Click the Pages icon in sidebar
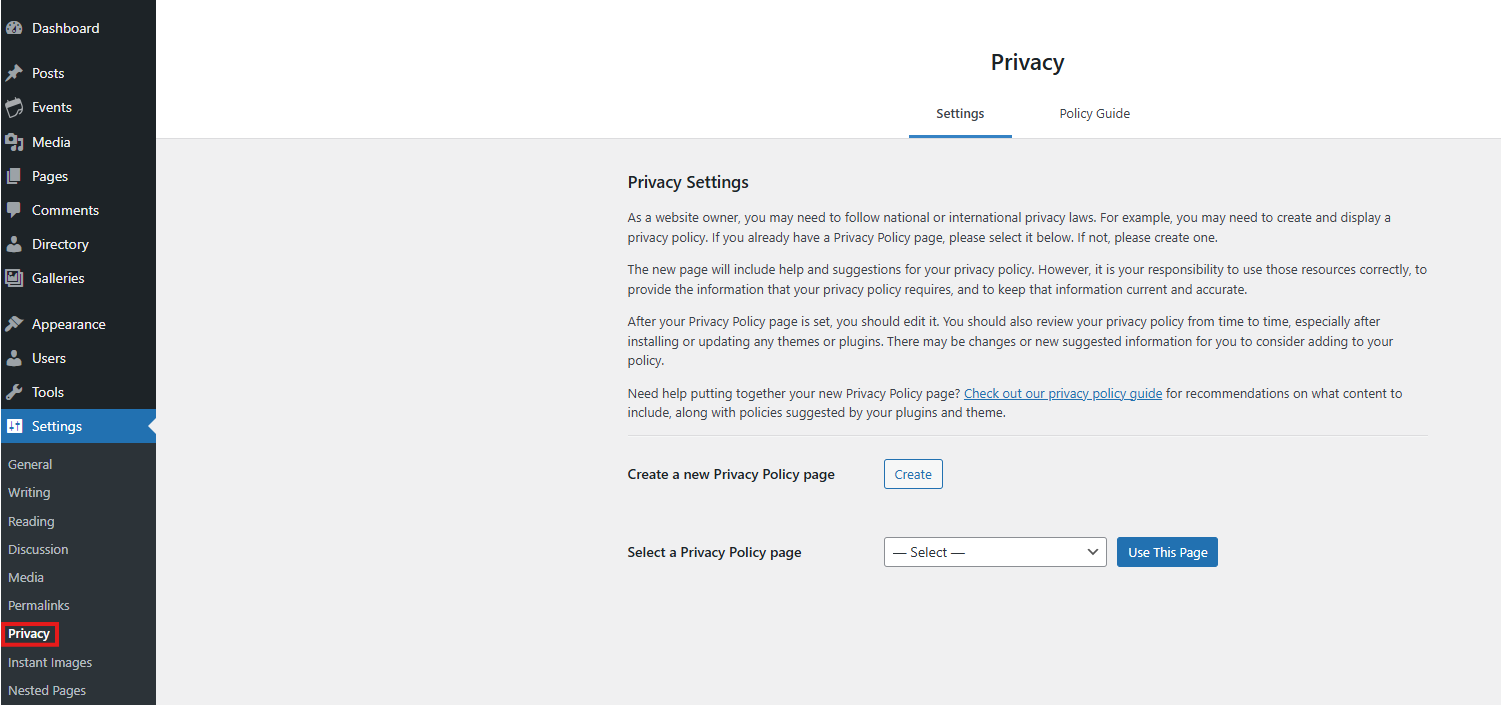Viewport: 1501px width, 705px height. [x=14, y=176]
